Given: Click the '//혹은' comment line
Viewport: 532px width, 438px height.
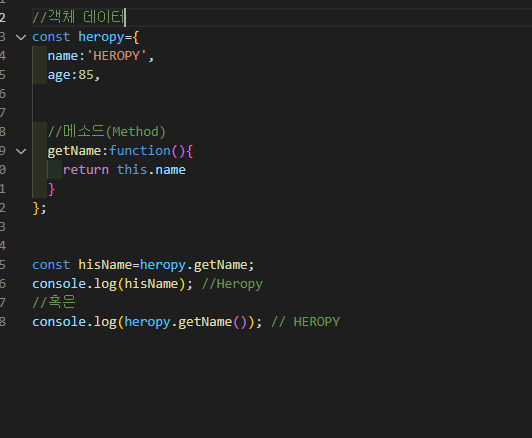Looking at the screenshot, I should point(54,302).
